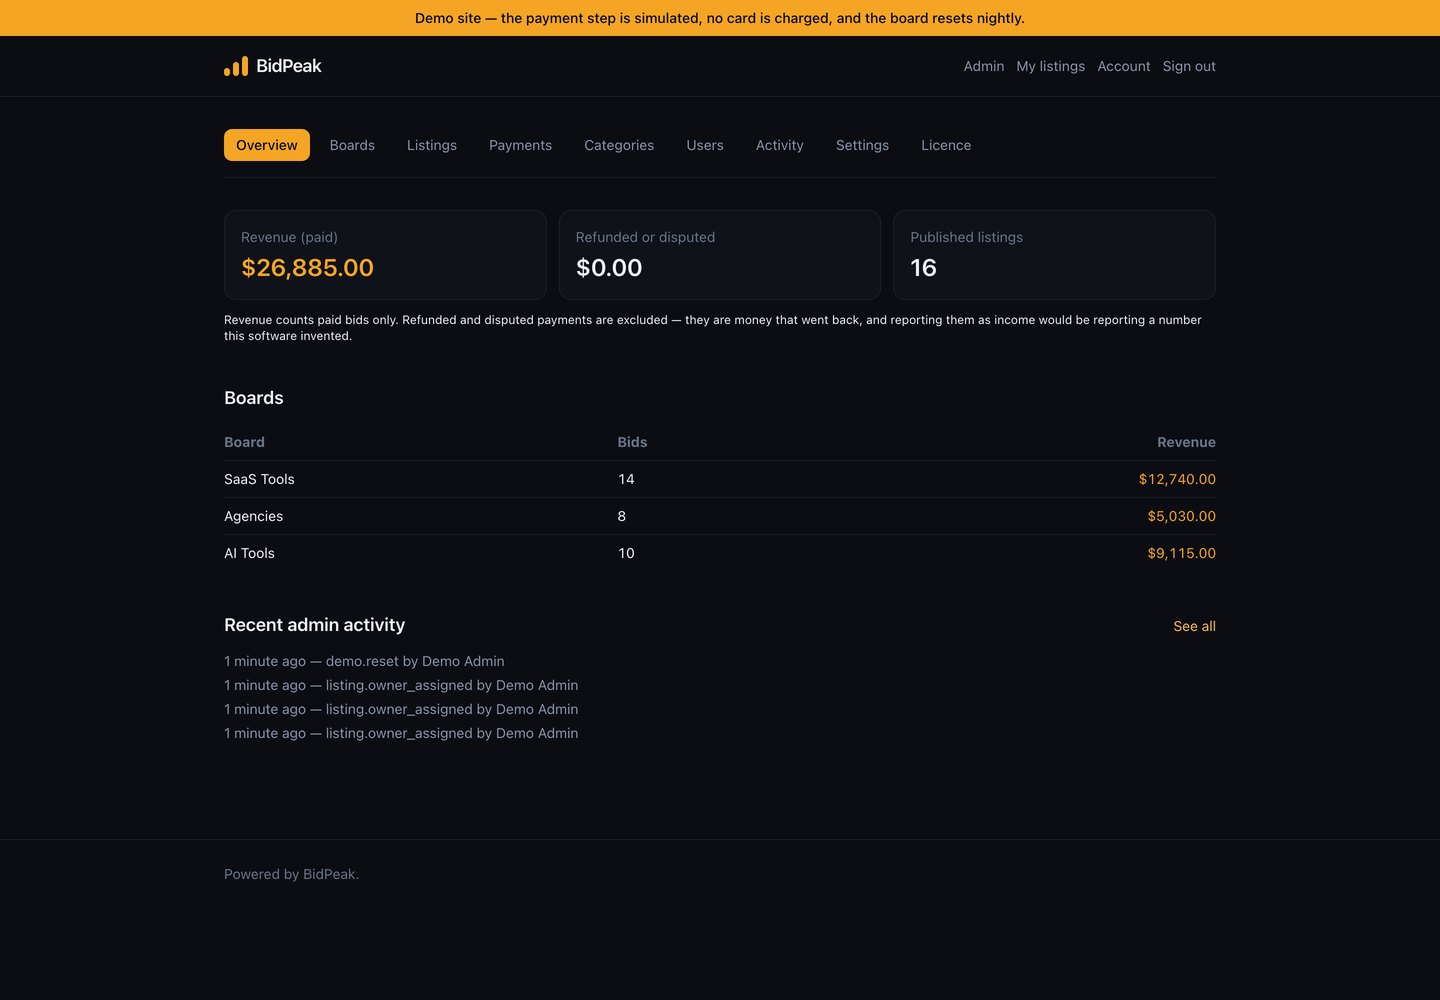Viewport: 1440px width, 1000px height.
Task: Go to the Account page
Action: pyautogui.click(x=1124, y=66)
